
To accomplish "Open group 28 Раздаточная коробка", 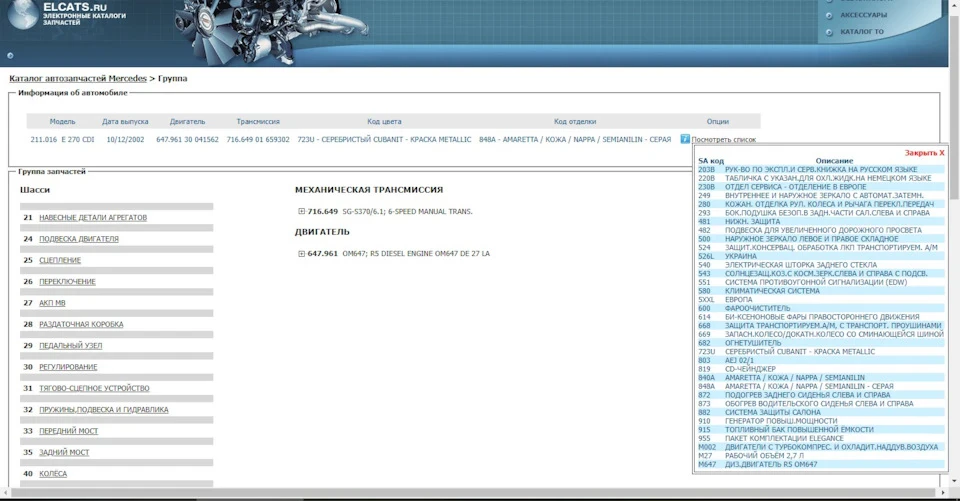I will tap(81, 325).
